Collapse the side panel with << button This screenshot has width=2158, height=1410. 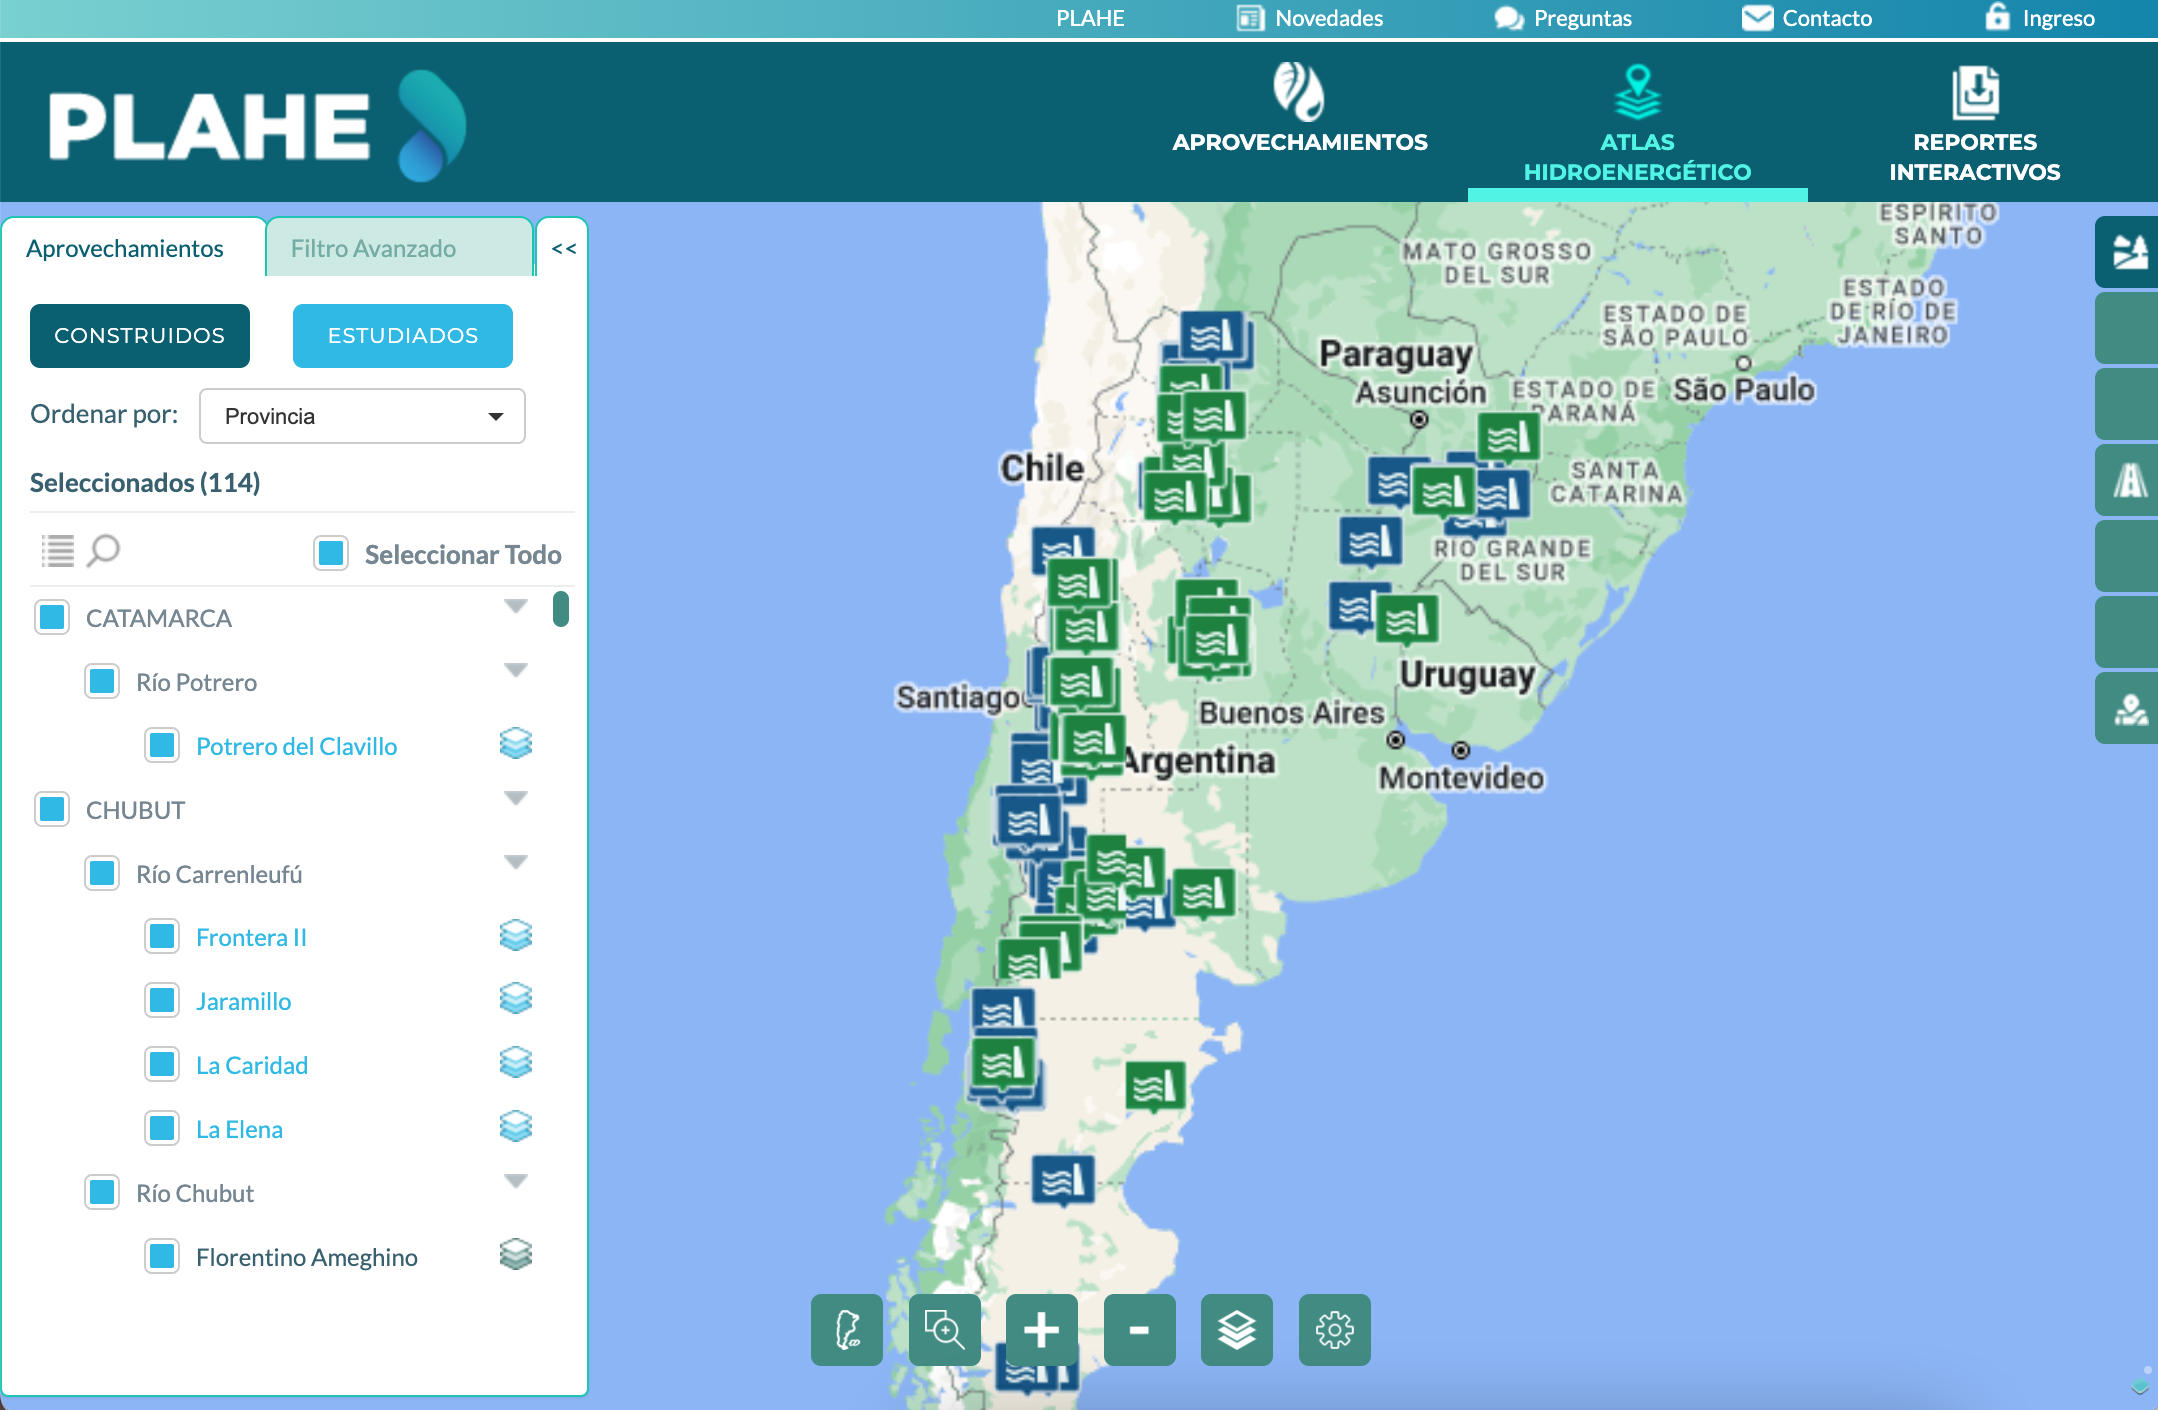[x=563, y=248]
